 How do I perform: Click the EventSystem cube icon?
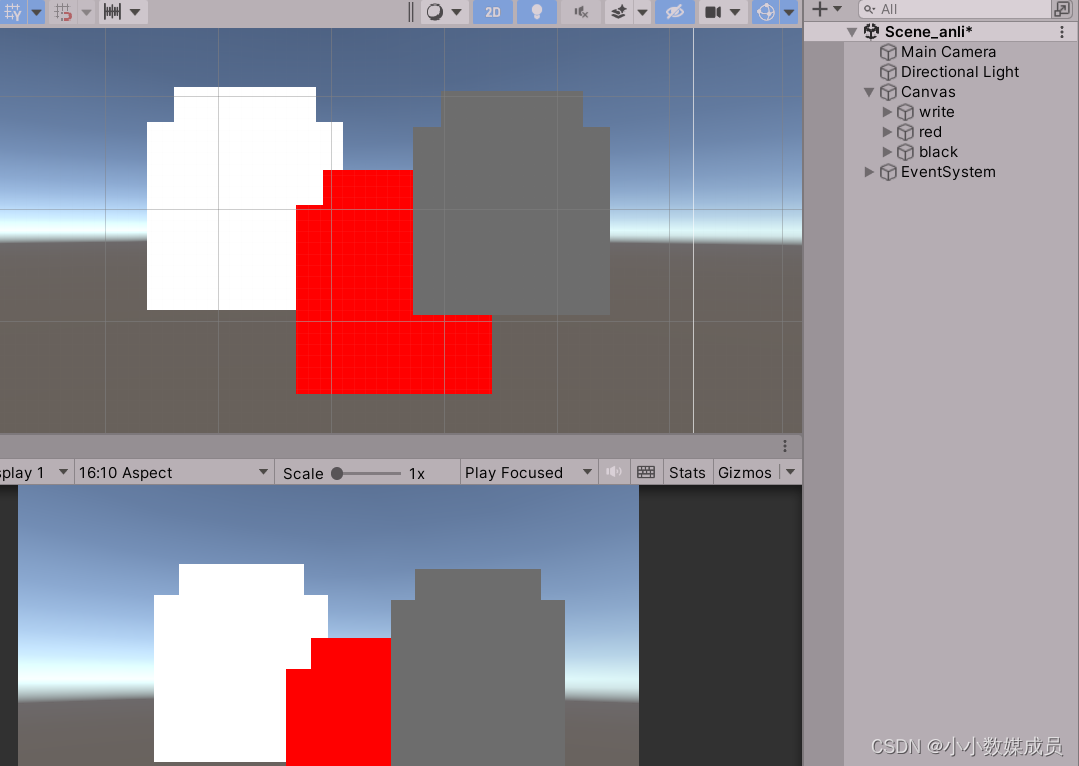pyautogui.click(x=888, y=171)
